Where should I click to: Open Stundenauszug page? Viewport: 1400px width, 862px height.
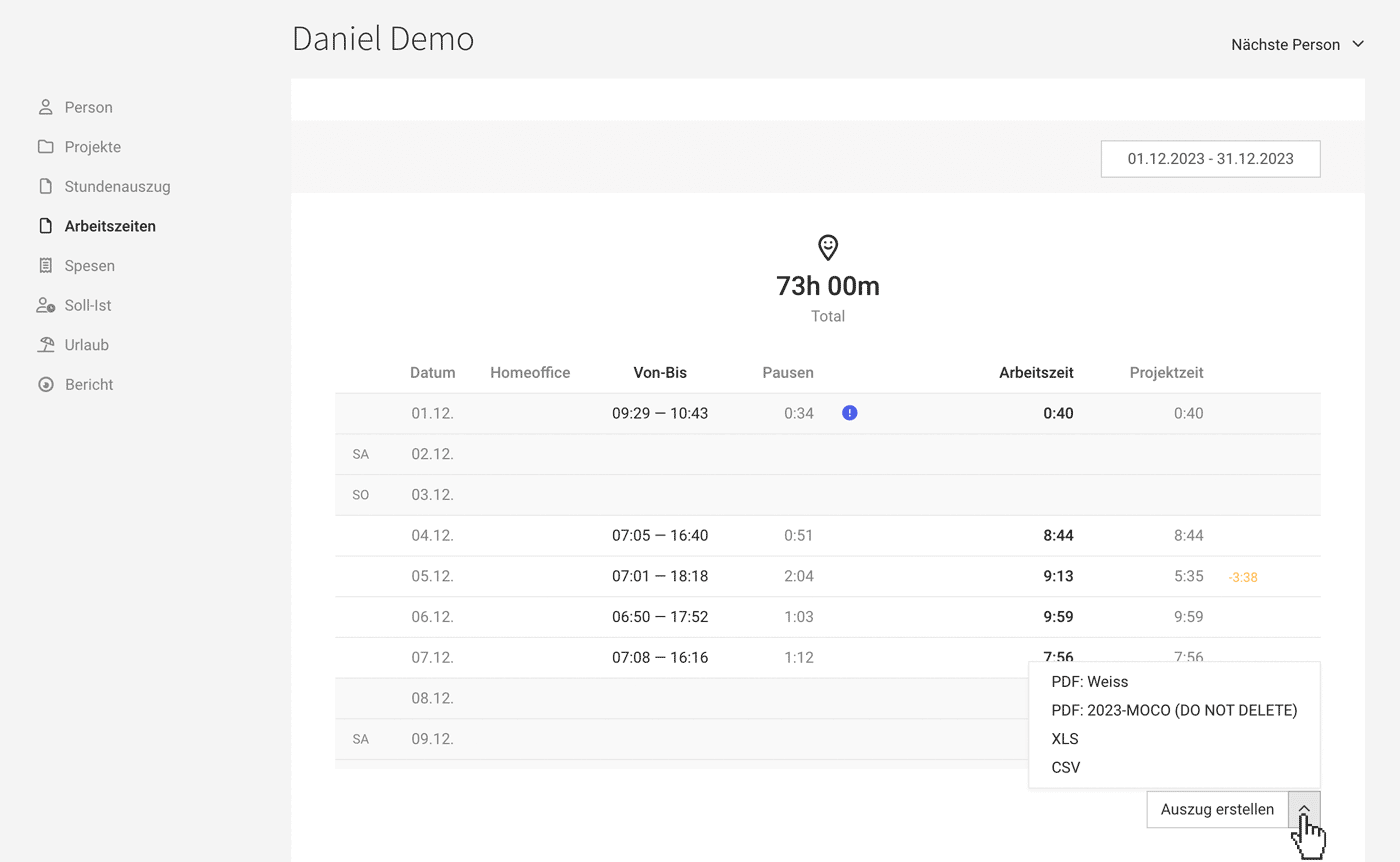(x=117, y=186)
